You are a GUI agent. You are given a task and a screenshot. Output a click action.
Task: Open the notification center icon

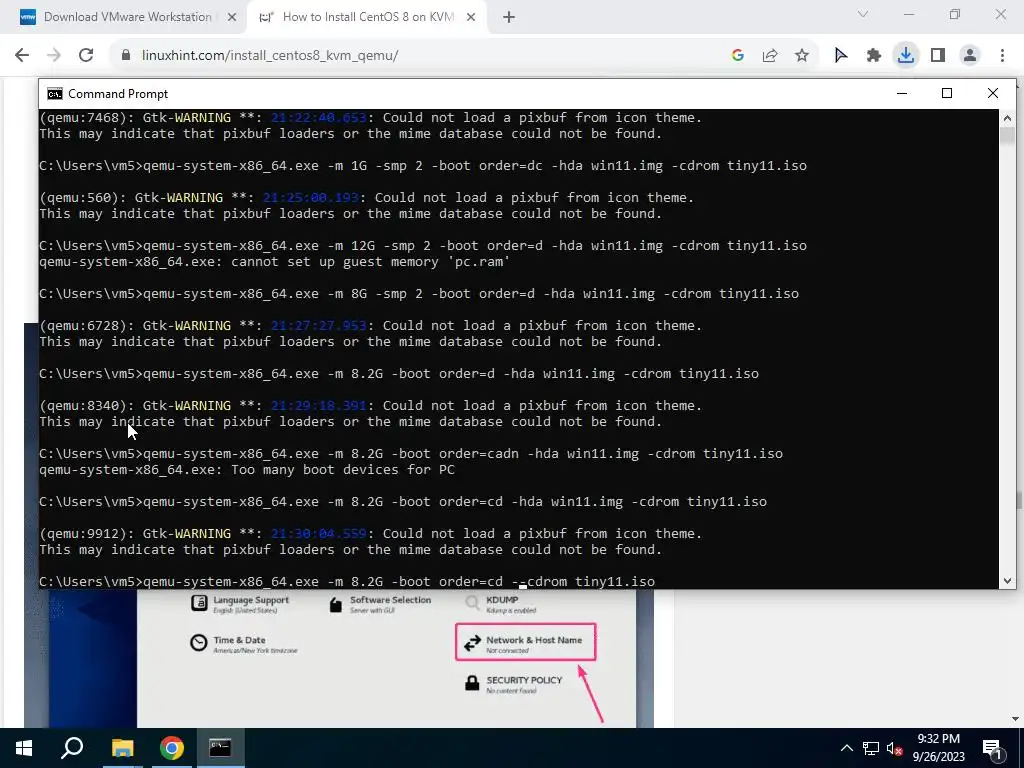click(x=993, y=748)
